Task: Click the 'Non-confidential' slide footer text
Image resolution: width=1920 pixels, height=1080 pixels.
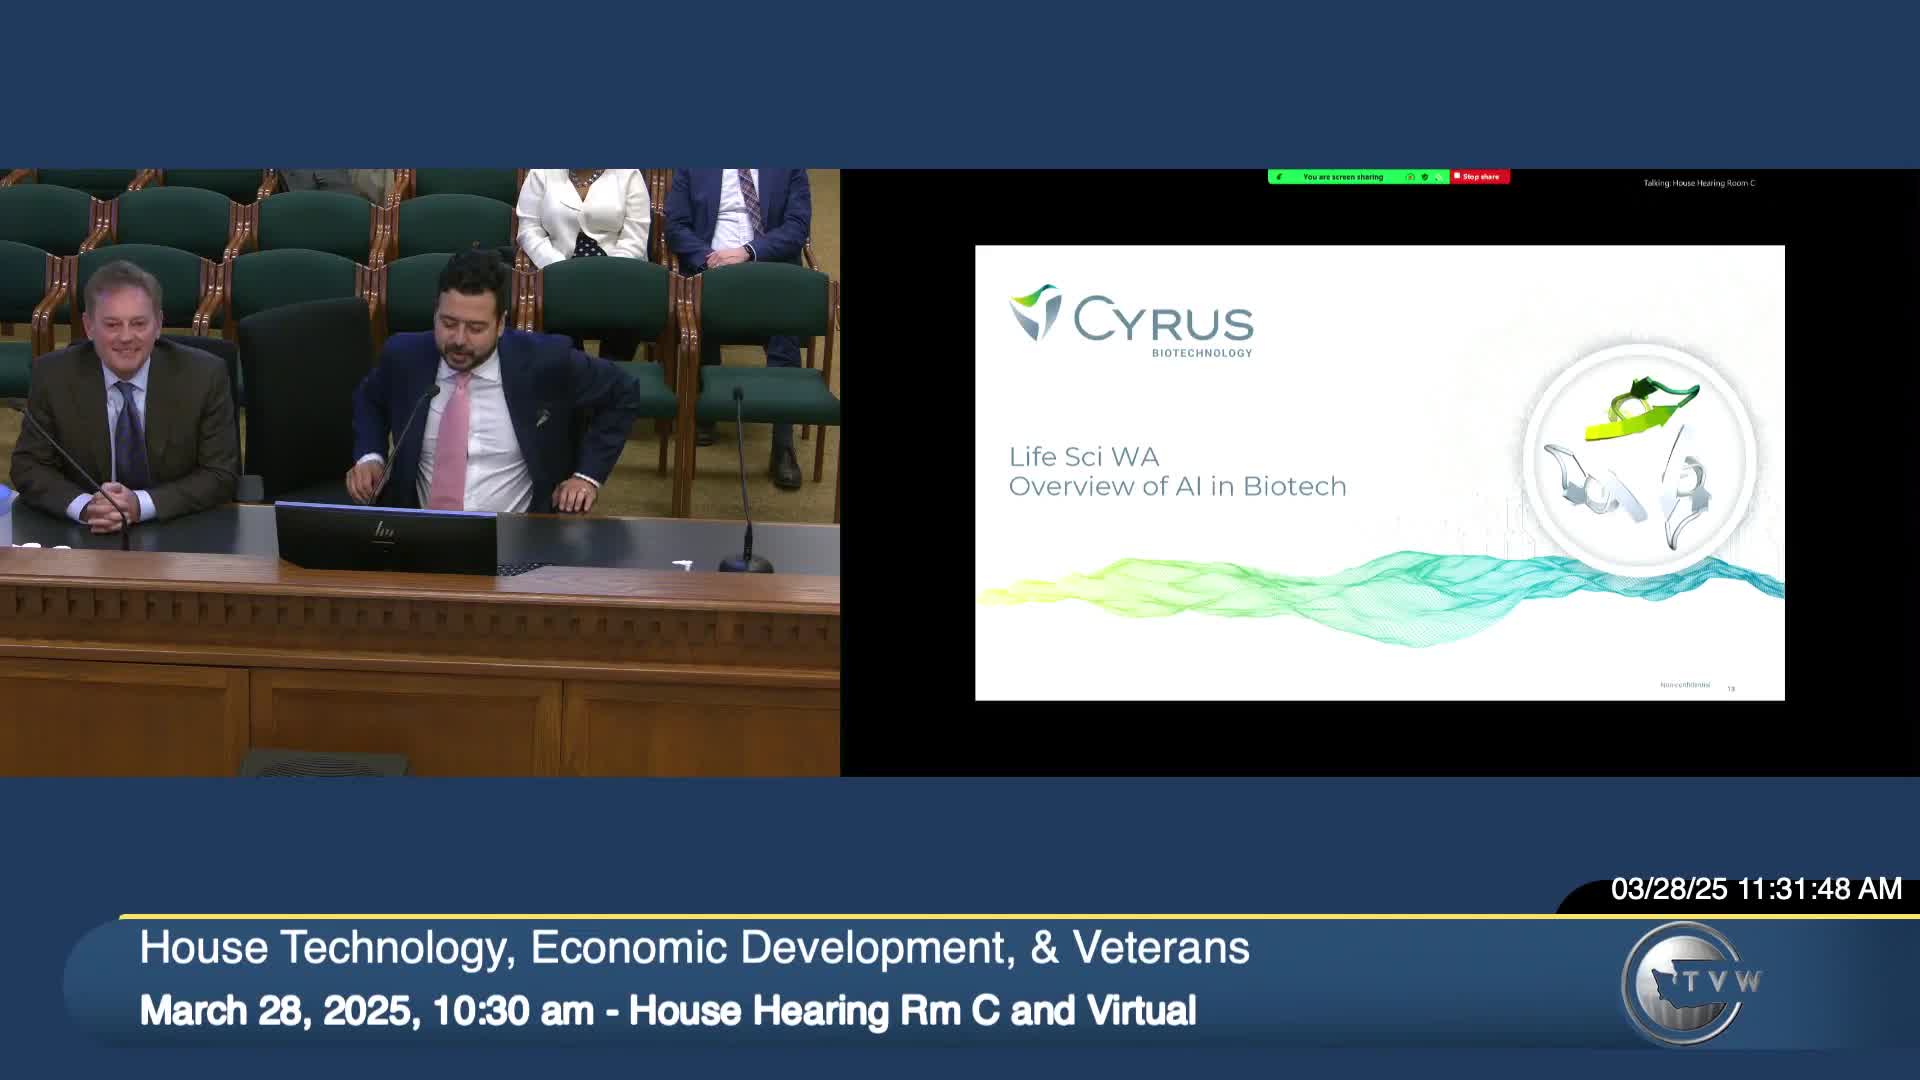Action: 1685,685
